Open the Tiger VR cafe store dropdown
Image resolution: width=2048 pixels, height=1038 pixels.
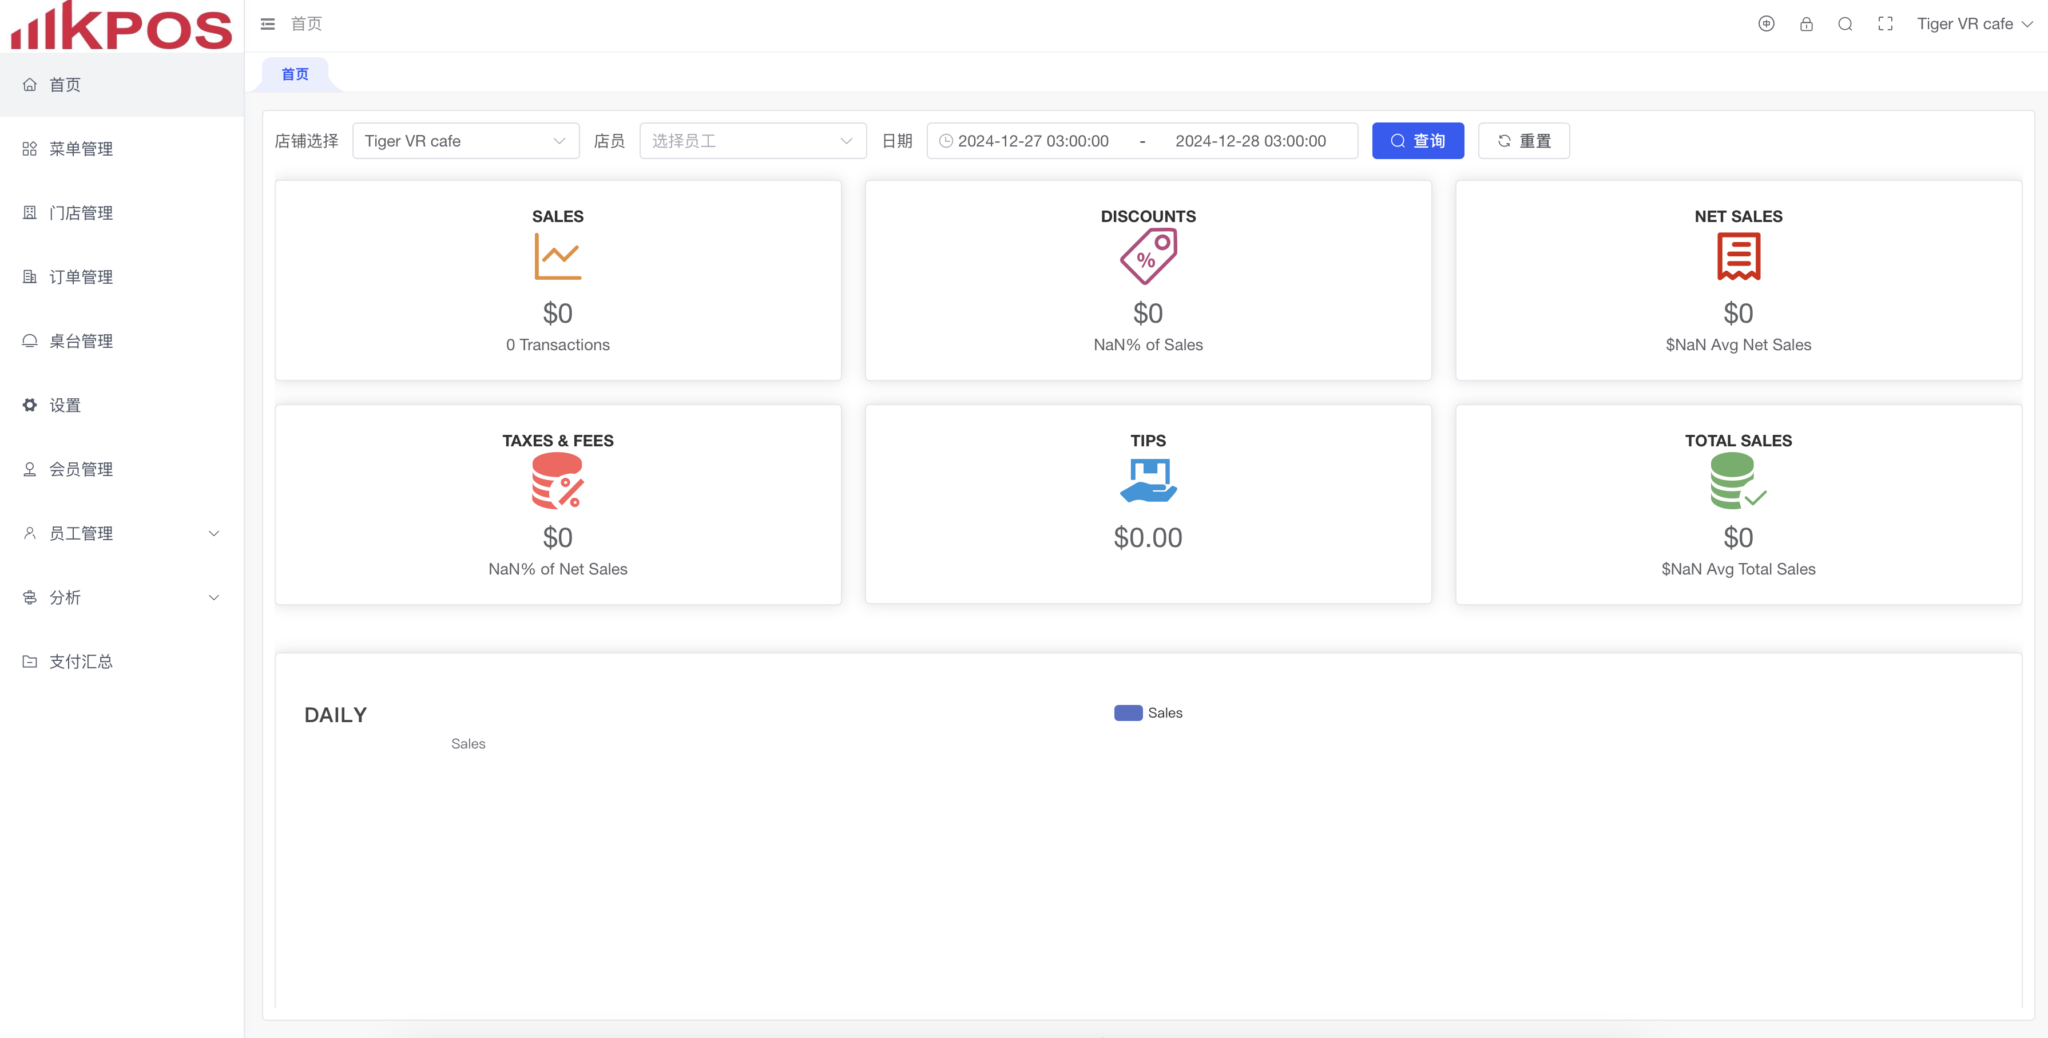[x=465, y=141]
